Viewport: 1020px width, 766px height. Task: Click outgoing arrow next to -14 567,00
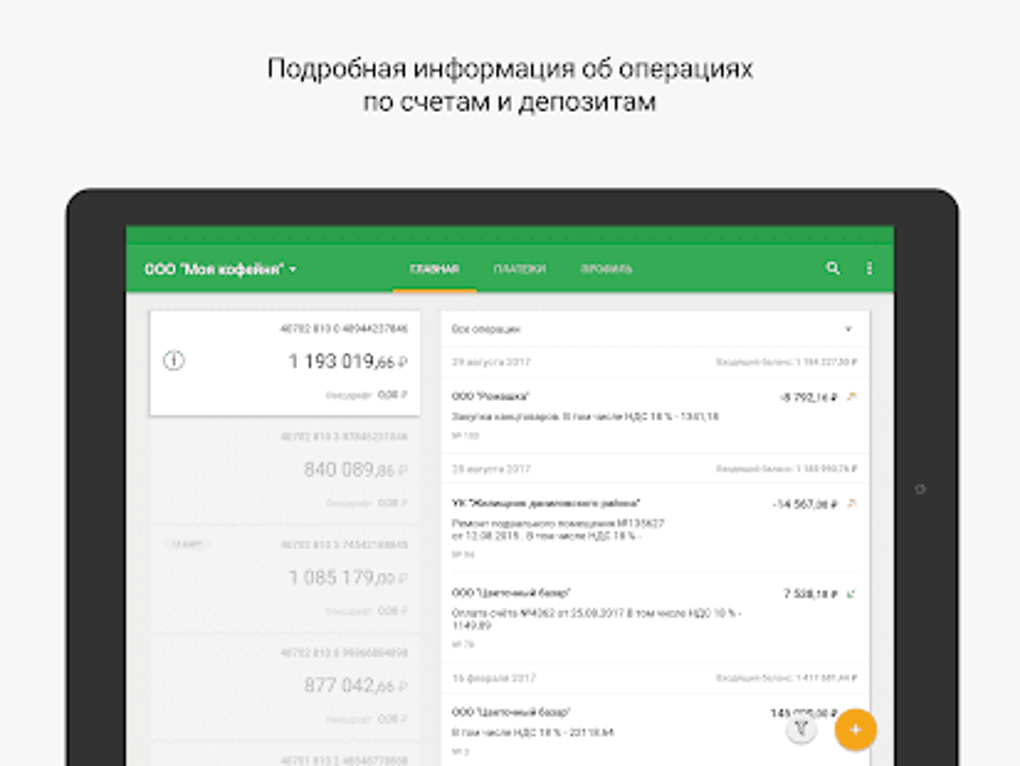coord(851,504)
